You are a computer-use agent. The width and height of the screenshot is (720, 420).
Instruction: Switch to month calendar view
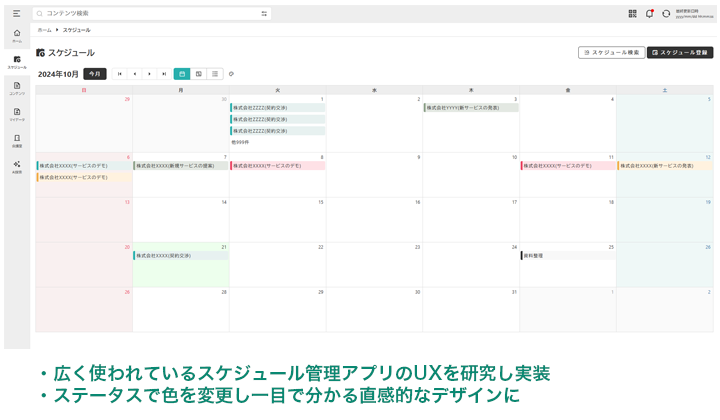[182, 74]
